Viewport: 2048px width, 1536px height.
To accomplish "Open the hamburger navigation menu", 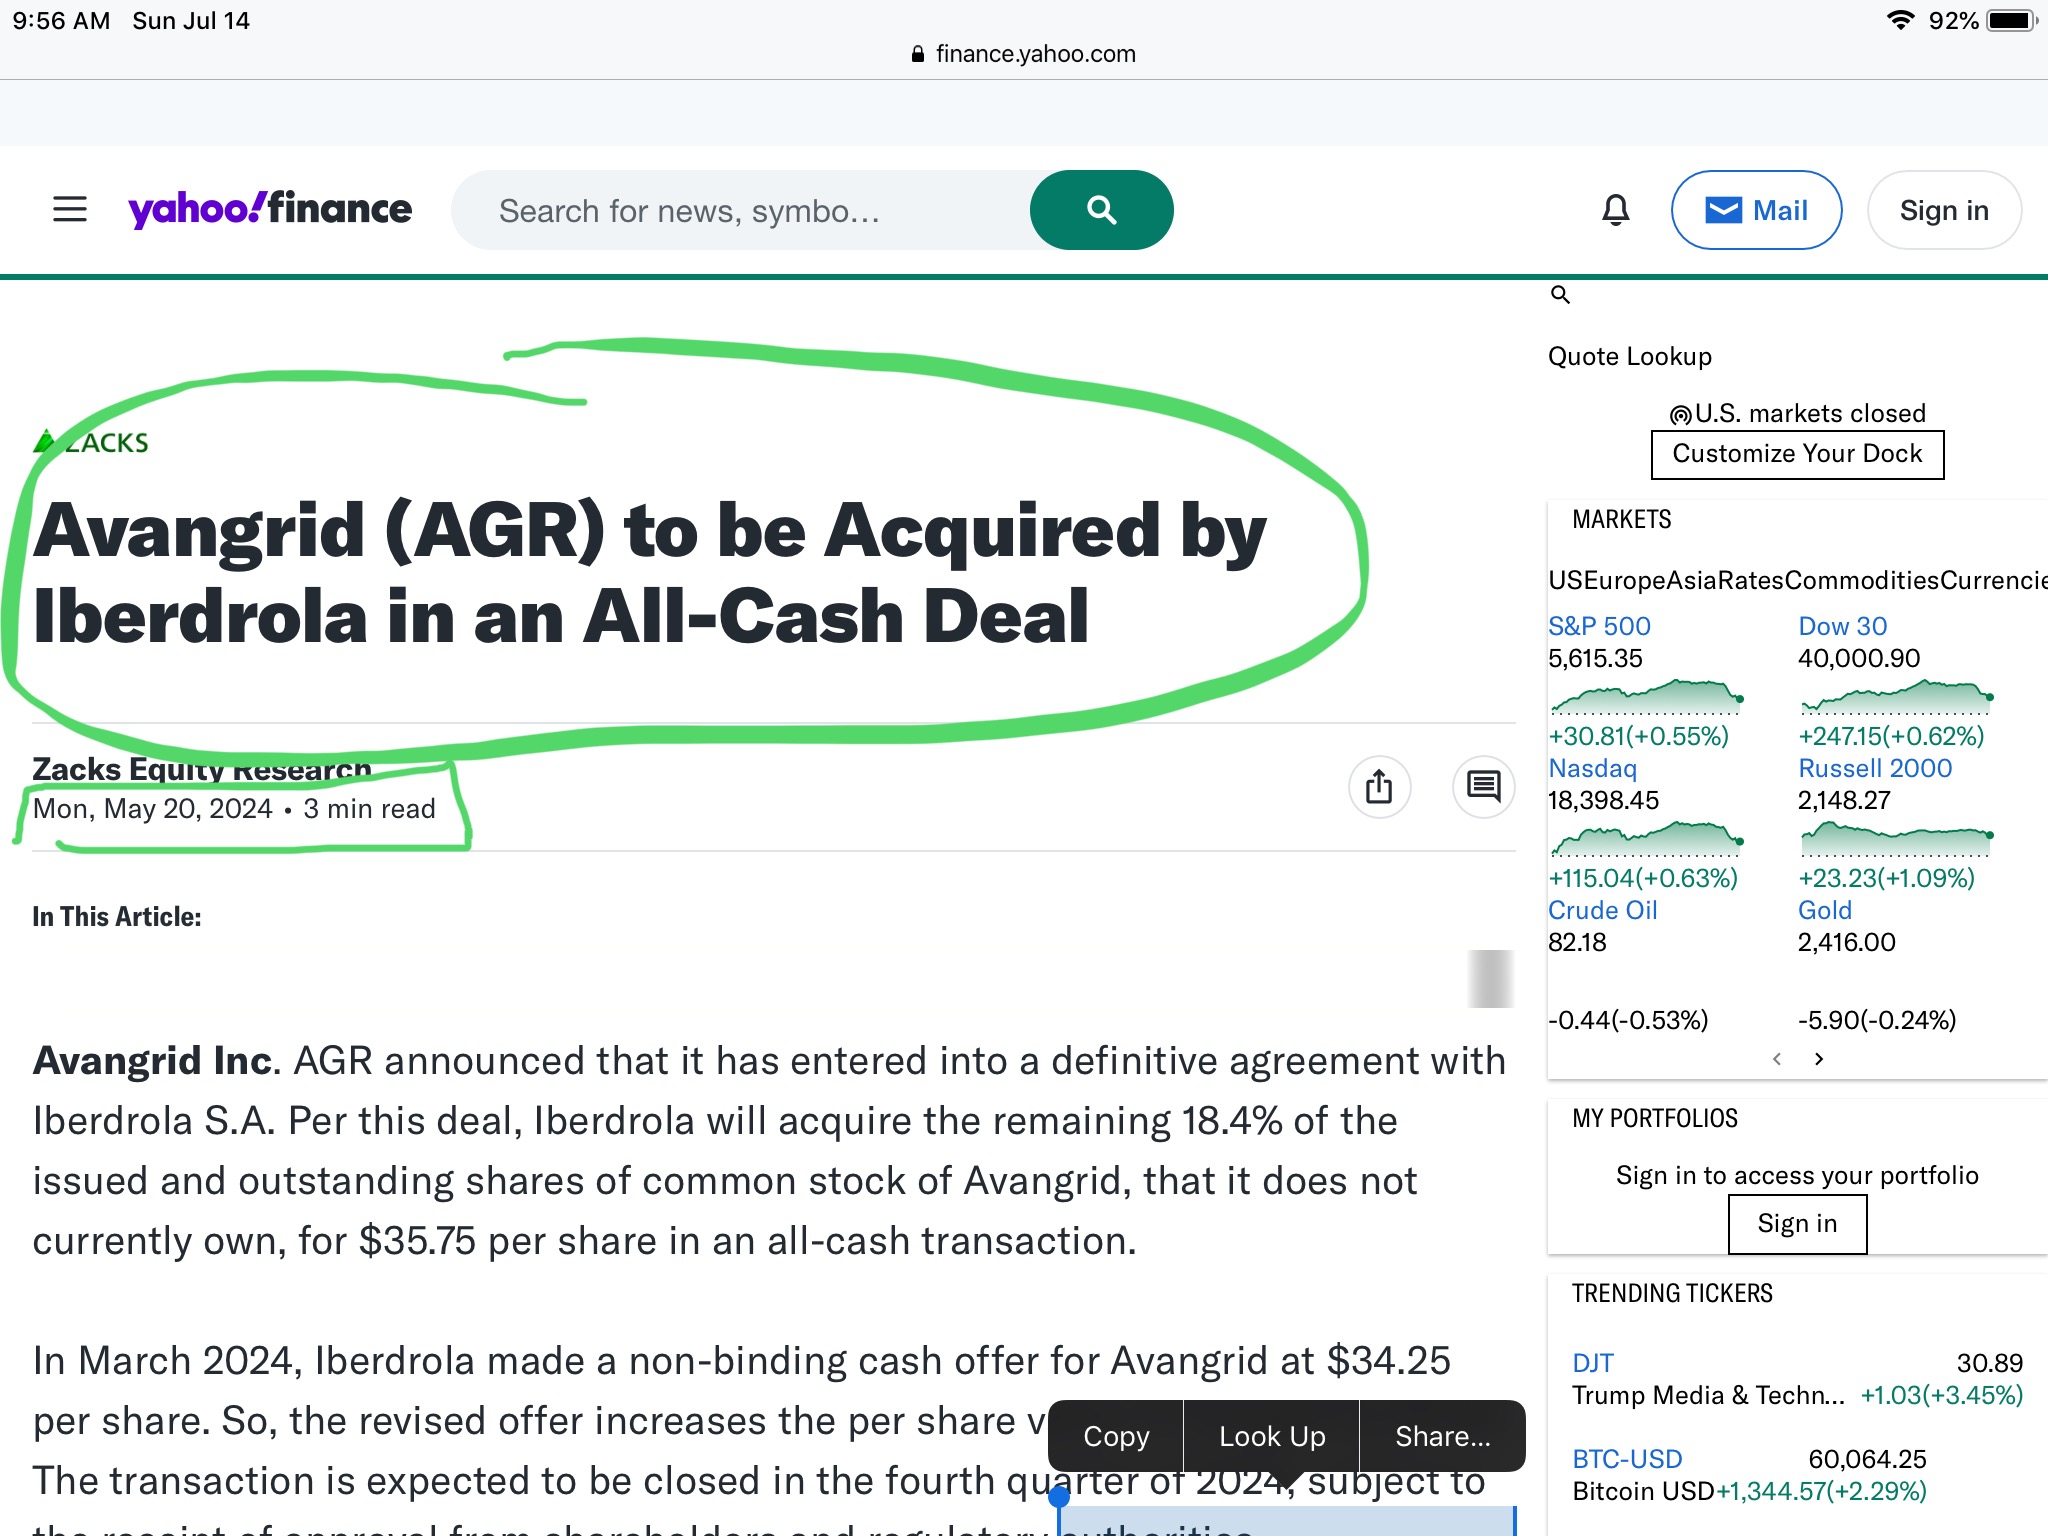I will point(70,210).
